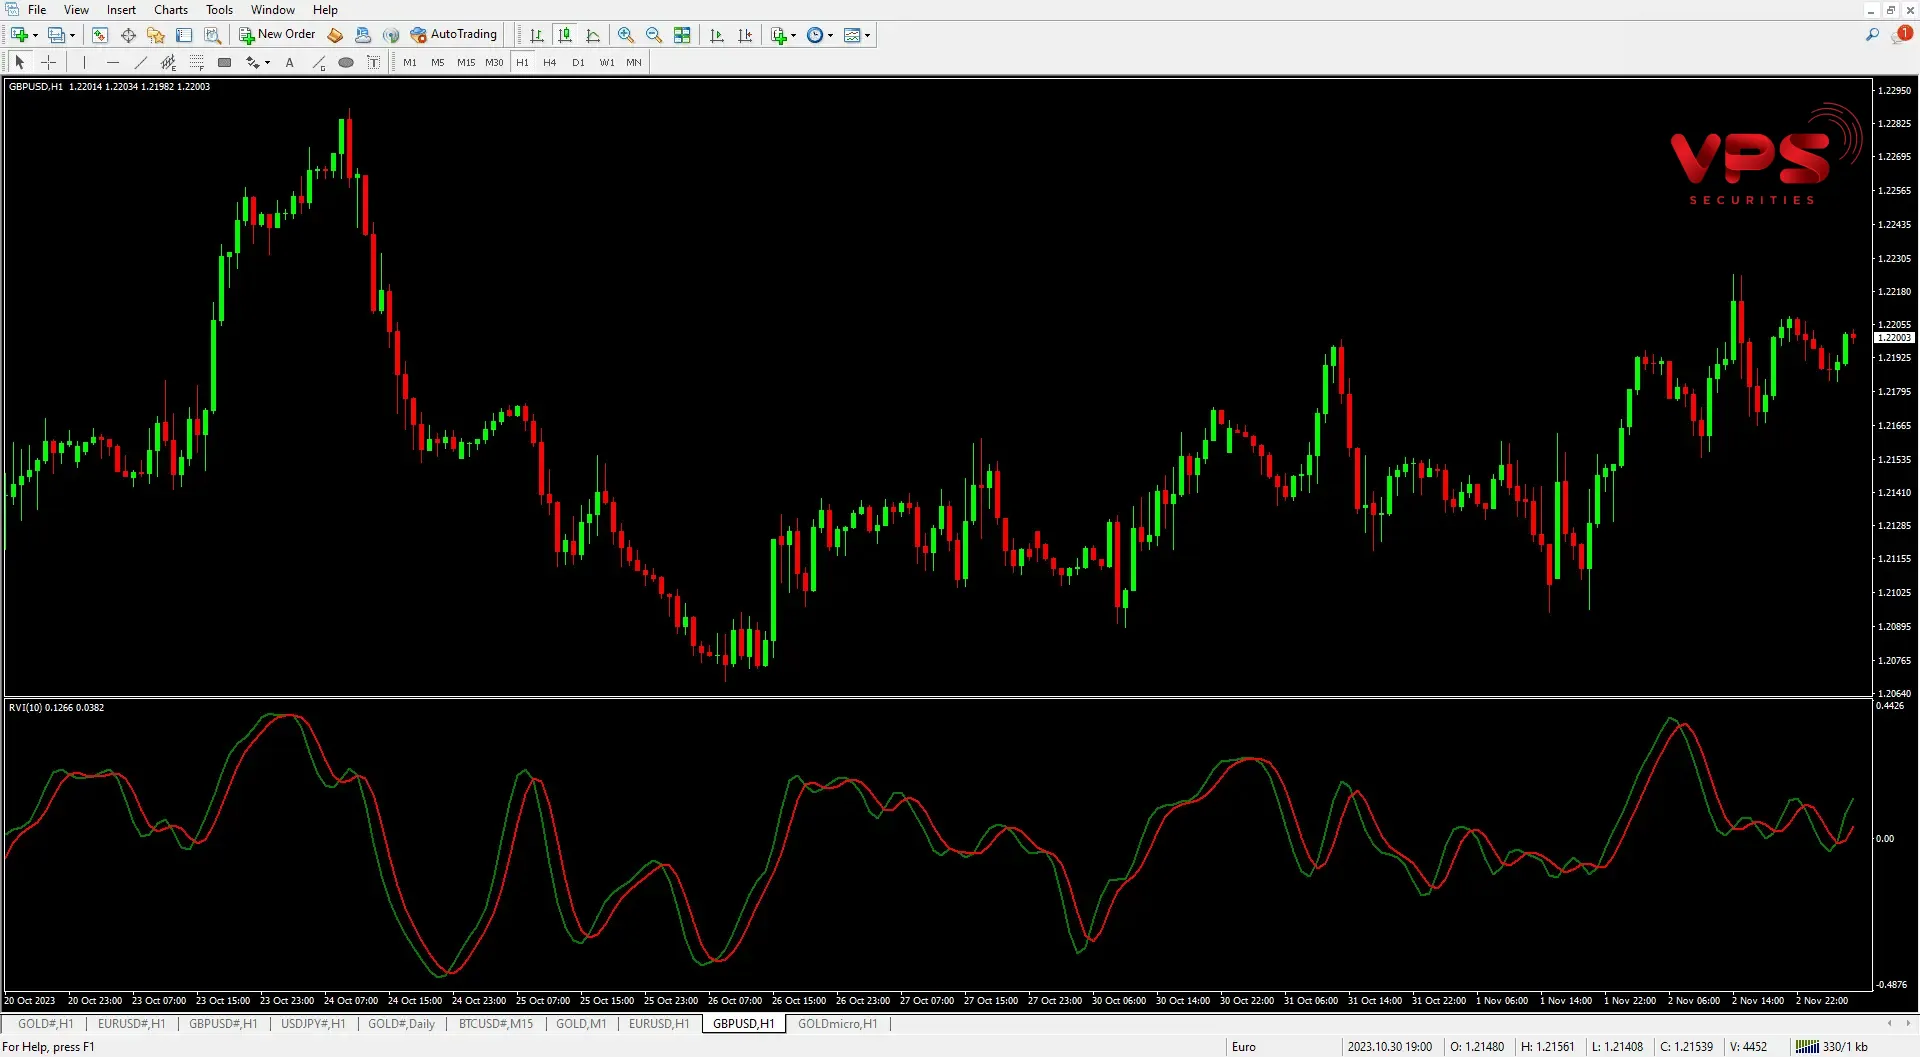Switch chart to bar chart mode
1920x1057 pixels.
tap(537, 35)
